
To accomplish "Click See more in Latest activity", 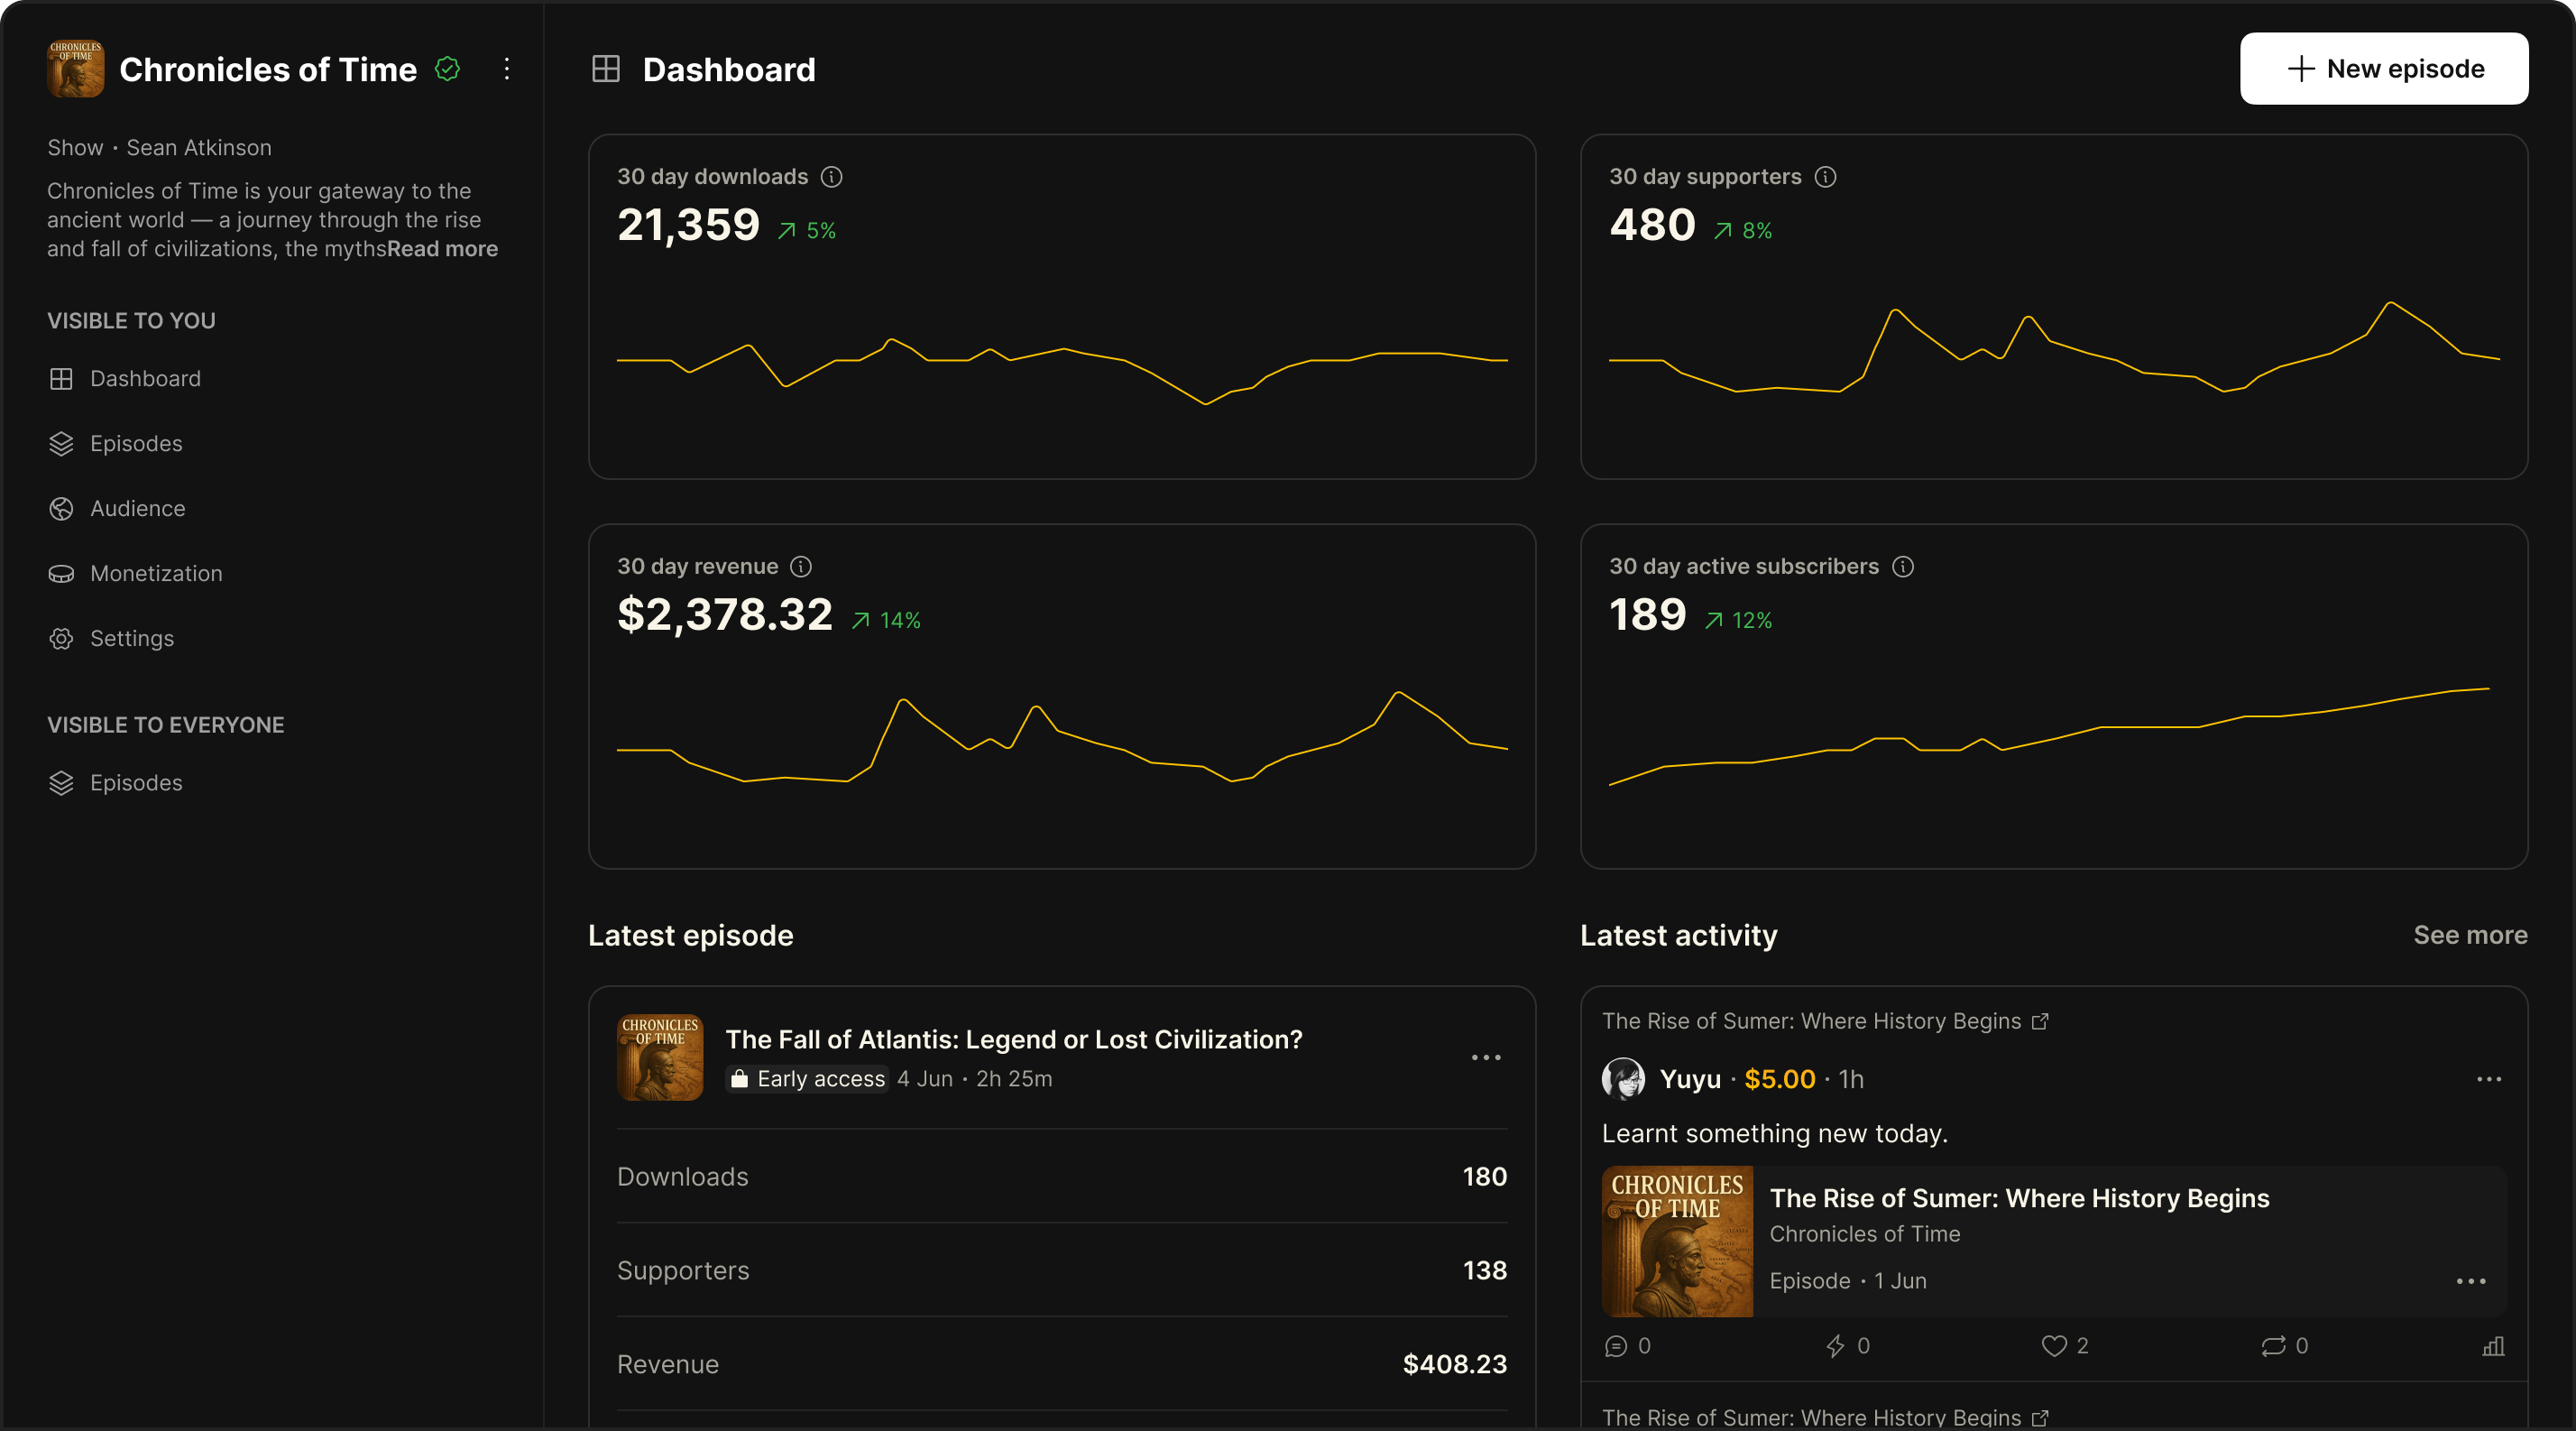I will pos(2469,935).
